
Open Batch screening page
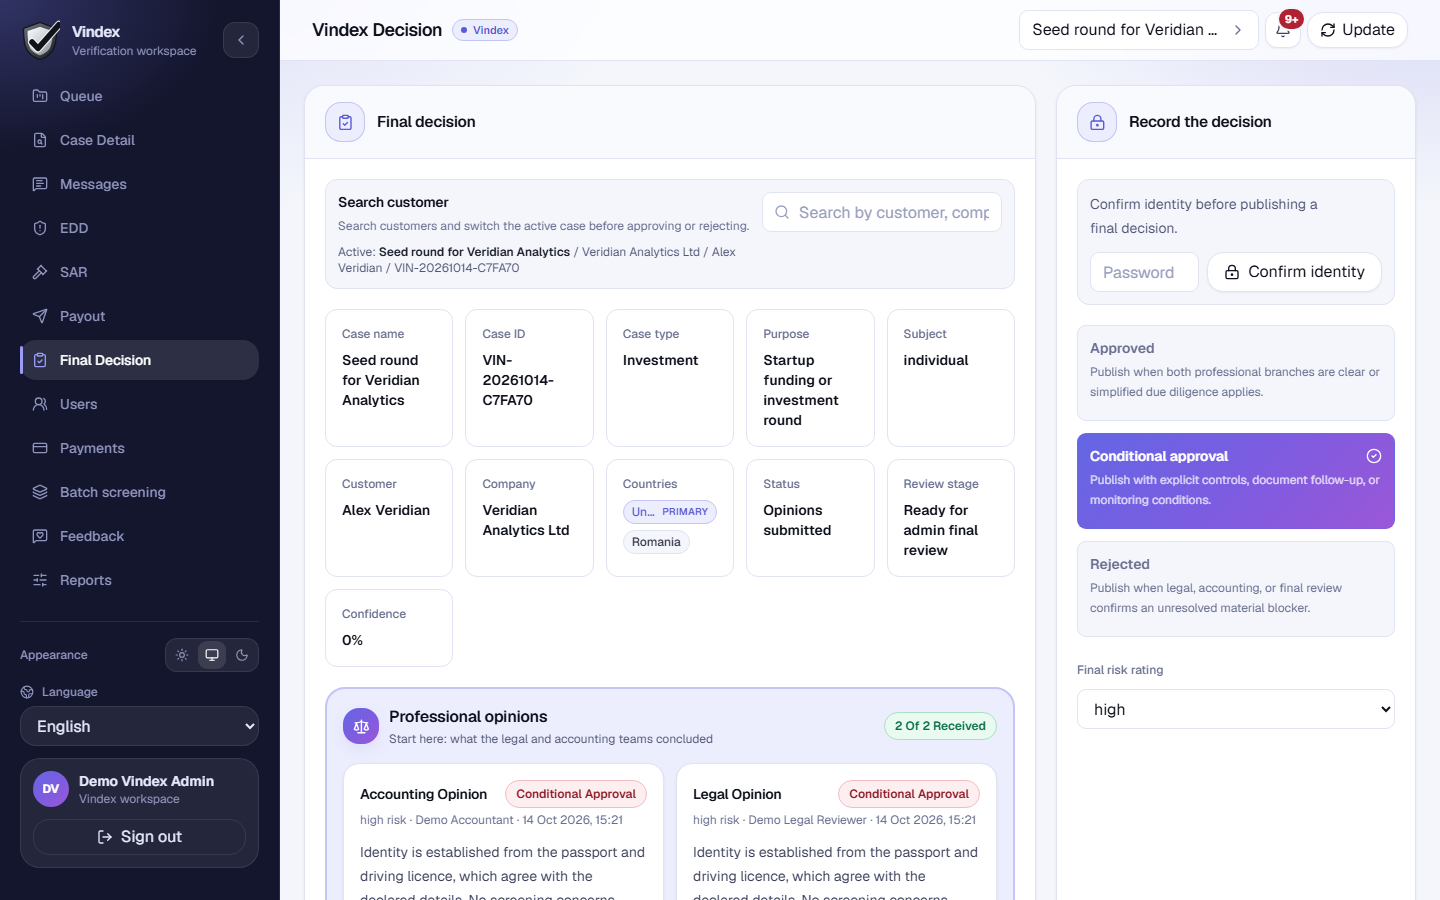[x=139, y=492]
